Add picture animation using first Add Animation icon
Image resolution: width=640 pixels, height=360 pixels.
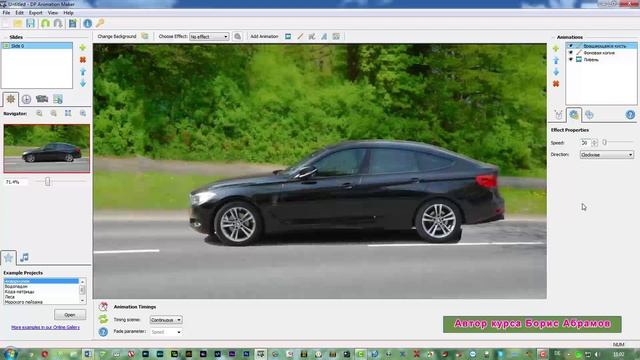[288, 36]
